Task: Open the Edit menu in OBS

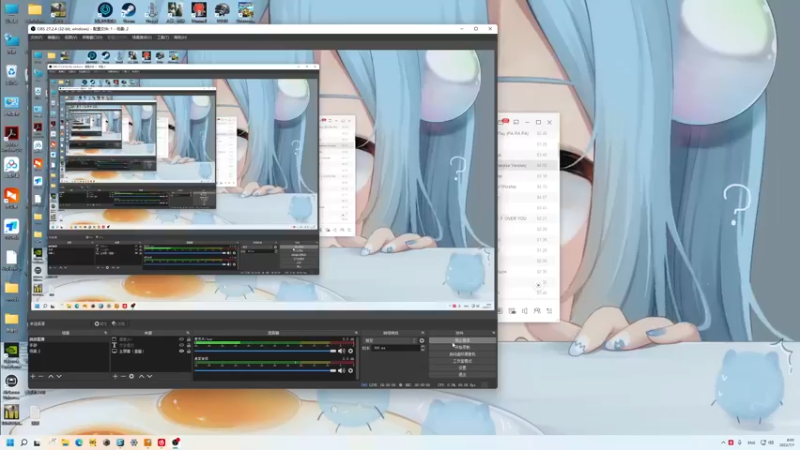Action: [53, 37]
